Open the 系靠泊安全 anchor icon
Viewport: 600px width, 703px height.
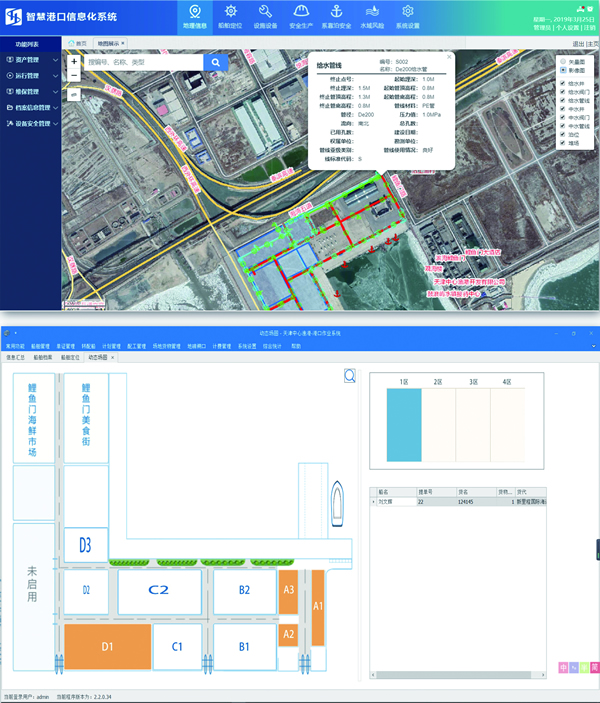pyautogui.click(x=336, y=11)
